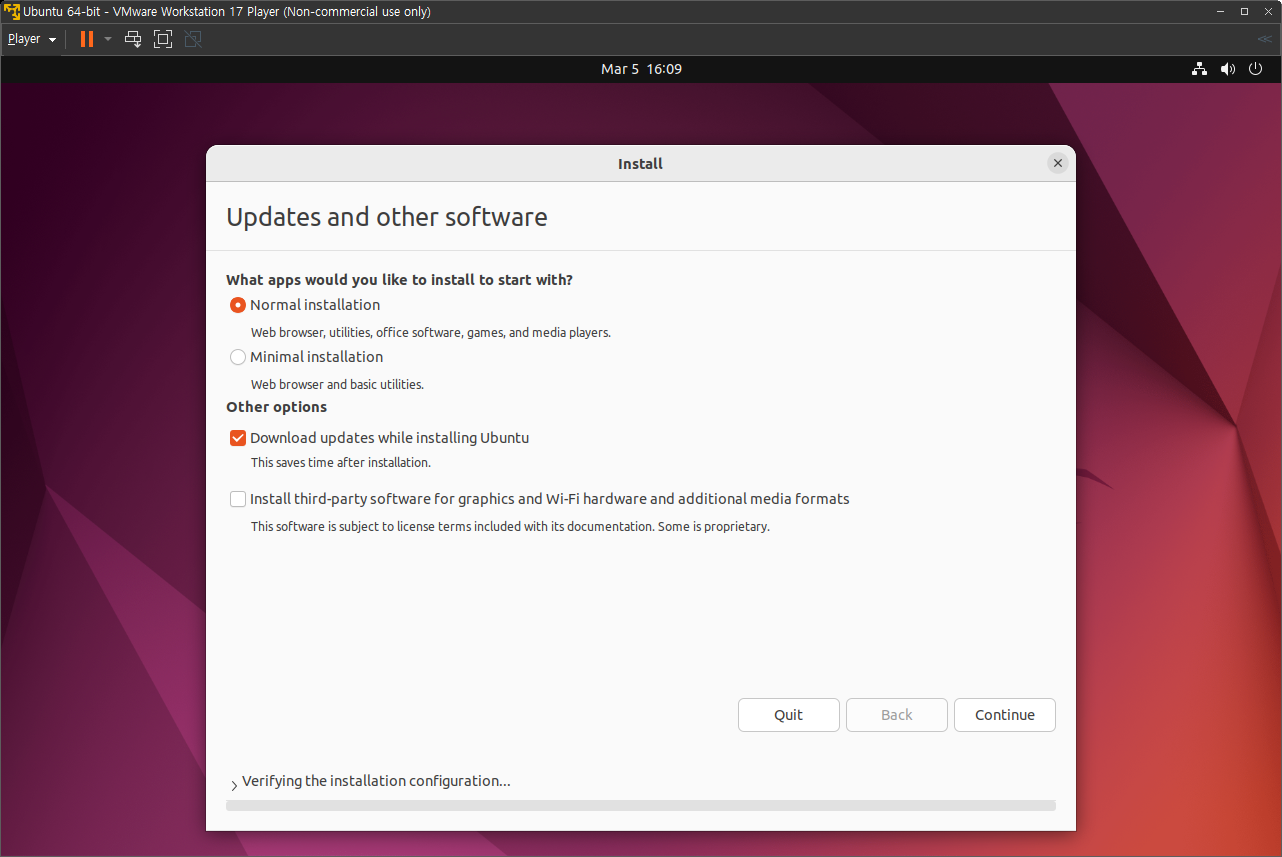Click the Install title bar text
This screenshot has height=857, width=1282.
[640, 163]
